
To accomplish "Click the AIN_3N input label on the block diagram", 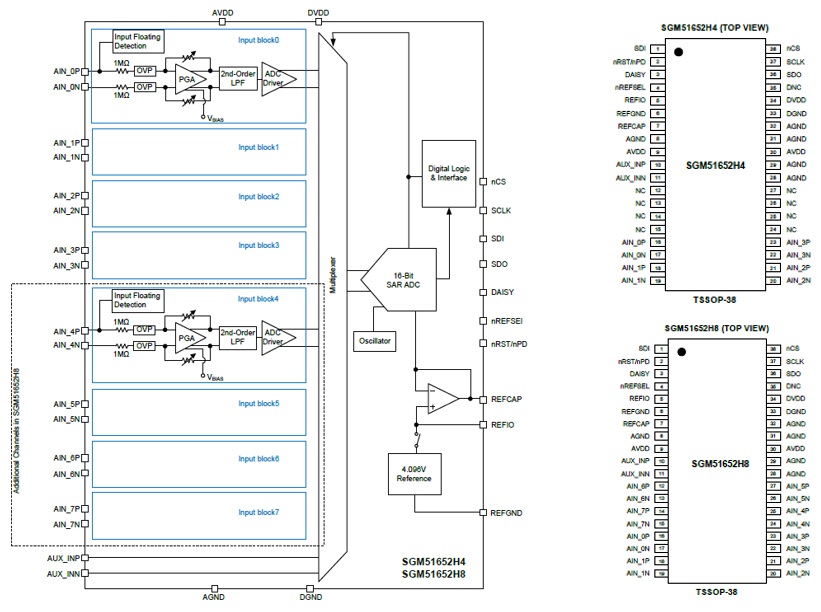I will [x=66, y=266].
